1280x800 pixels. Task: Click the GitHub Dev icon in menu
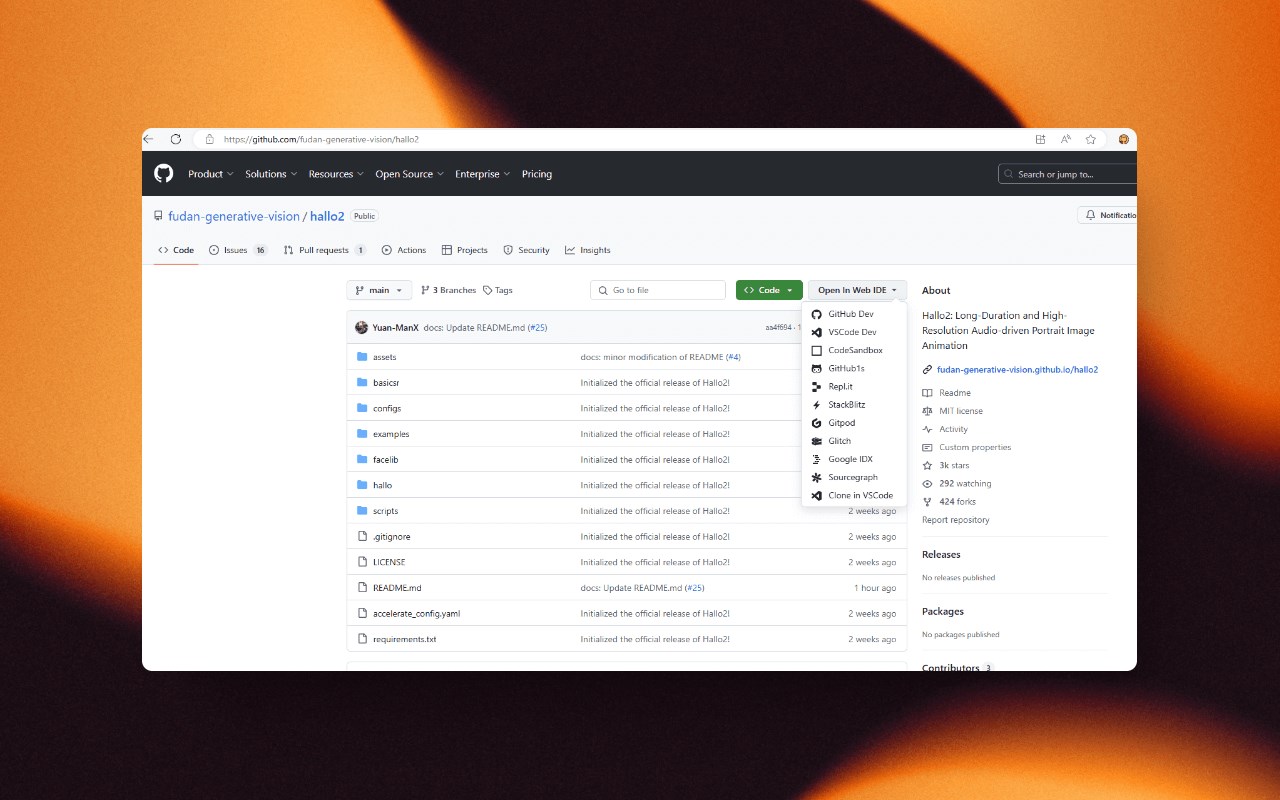click(x=817, y=314)
